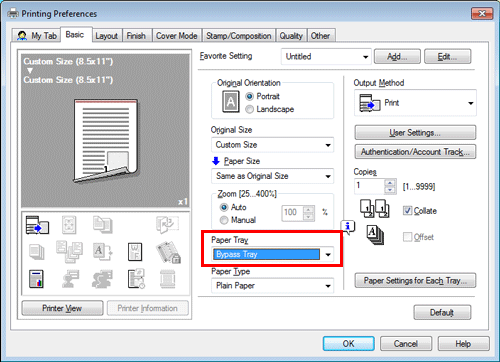Confirm with the OK button

349,343
